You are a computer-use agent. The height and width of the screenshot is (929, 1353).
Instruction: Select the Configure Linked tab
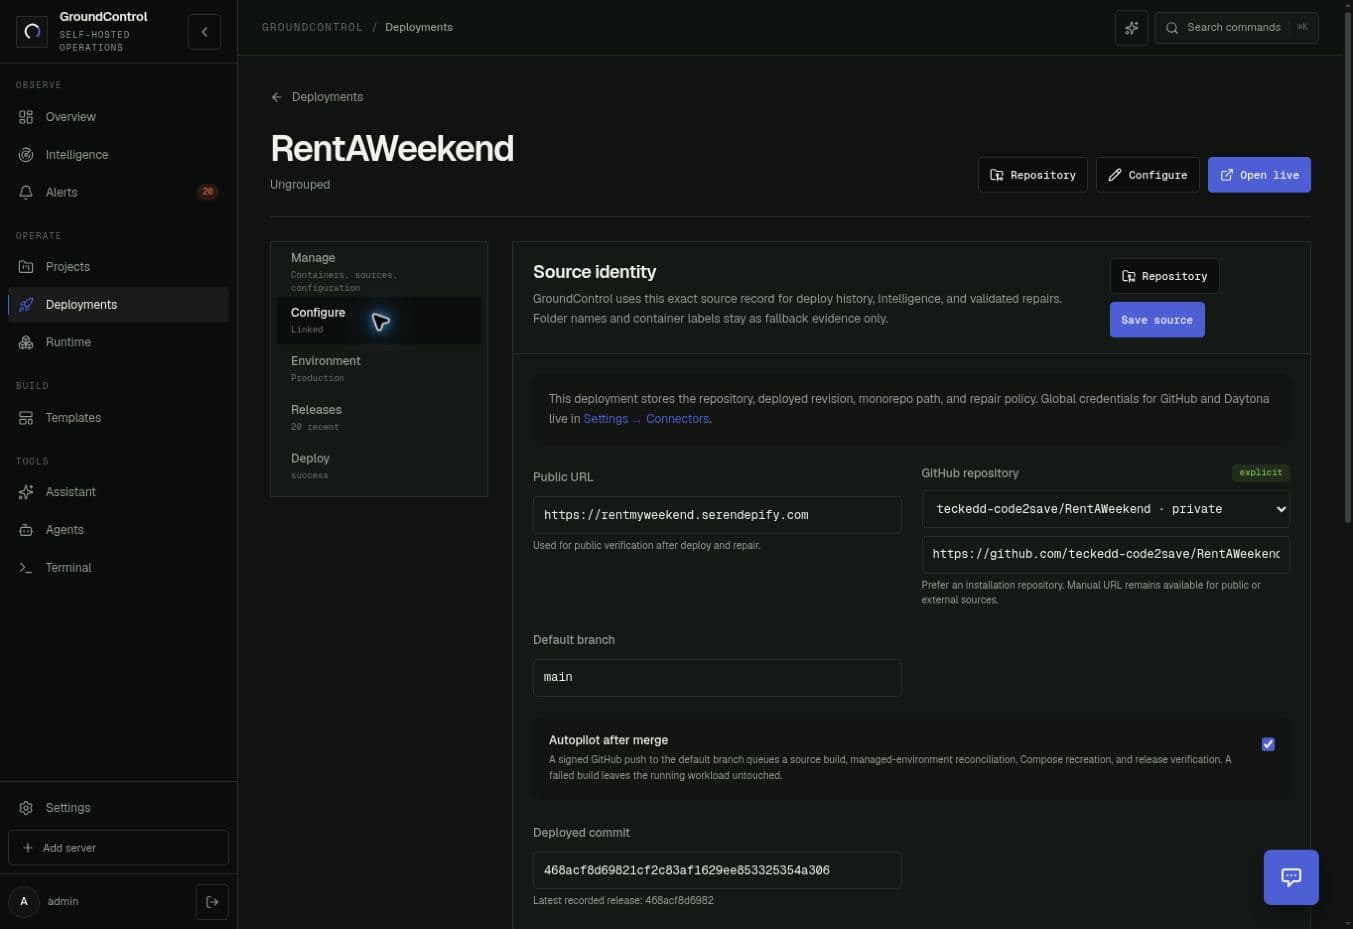coord(379,320)
